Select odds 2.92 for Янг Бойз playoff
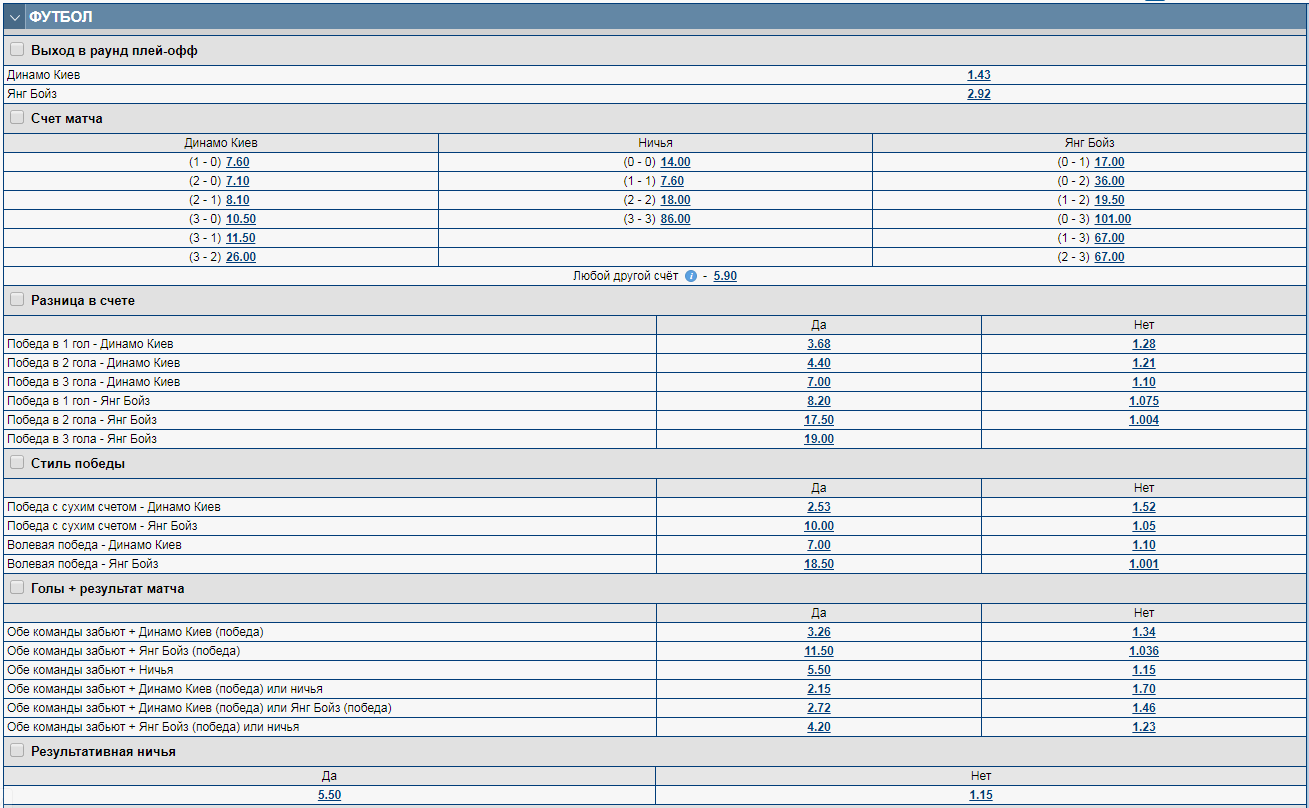Screen dimensions: 1309x808 (978, 94)
